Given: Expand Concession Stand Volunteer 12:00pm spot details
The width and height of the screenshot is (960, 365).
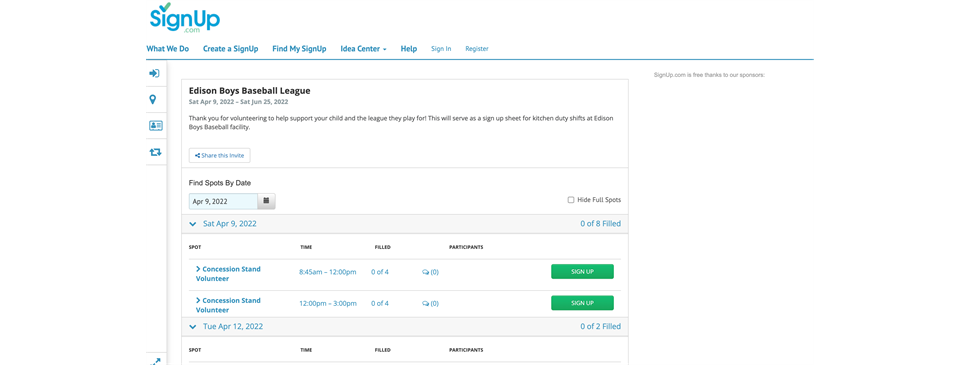Looking at the screenshot, I should click(x=228, y=305).
